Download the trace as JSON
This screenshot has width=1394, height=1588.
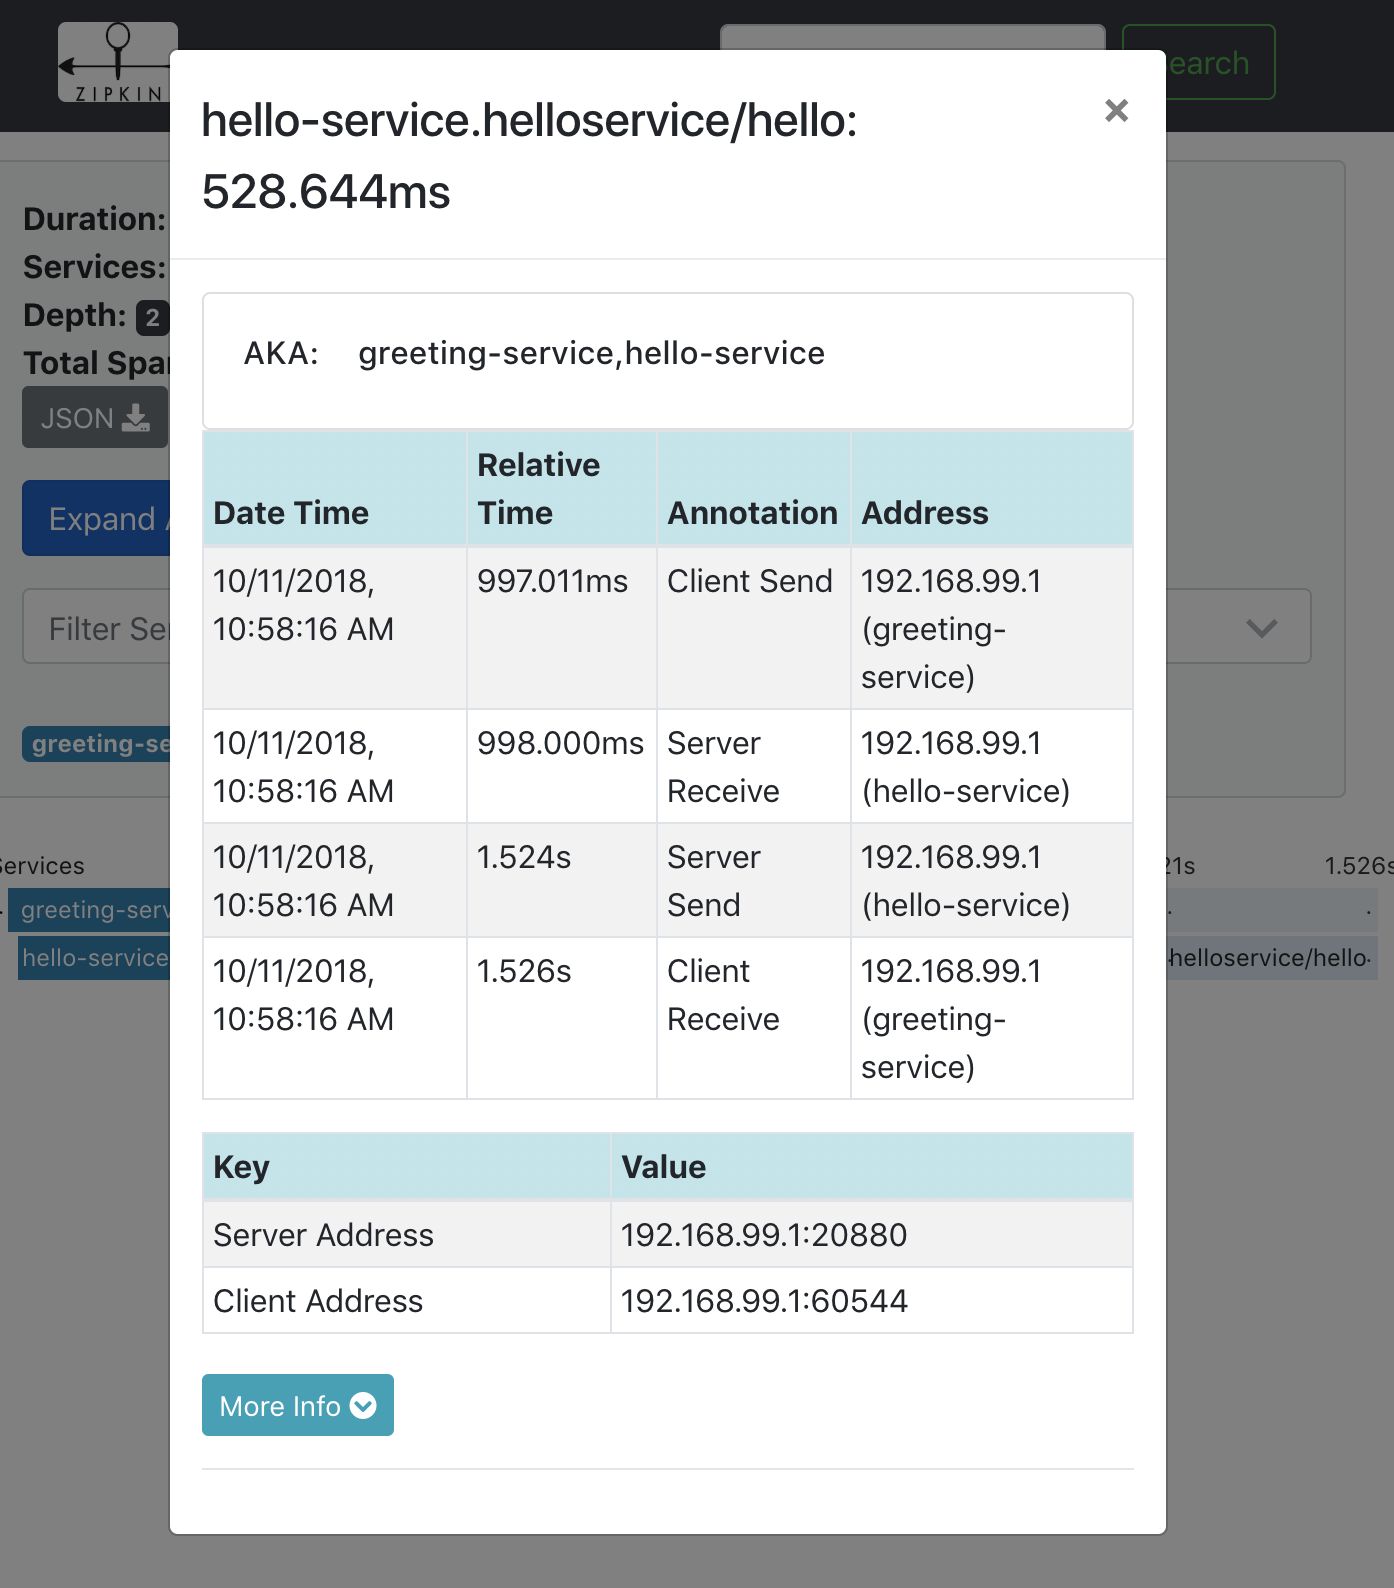point(95,418)
